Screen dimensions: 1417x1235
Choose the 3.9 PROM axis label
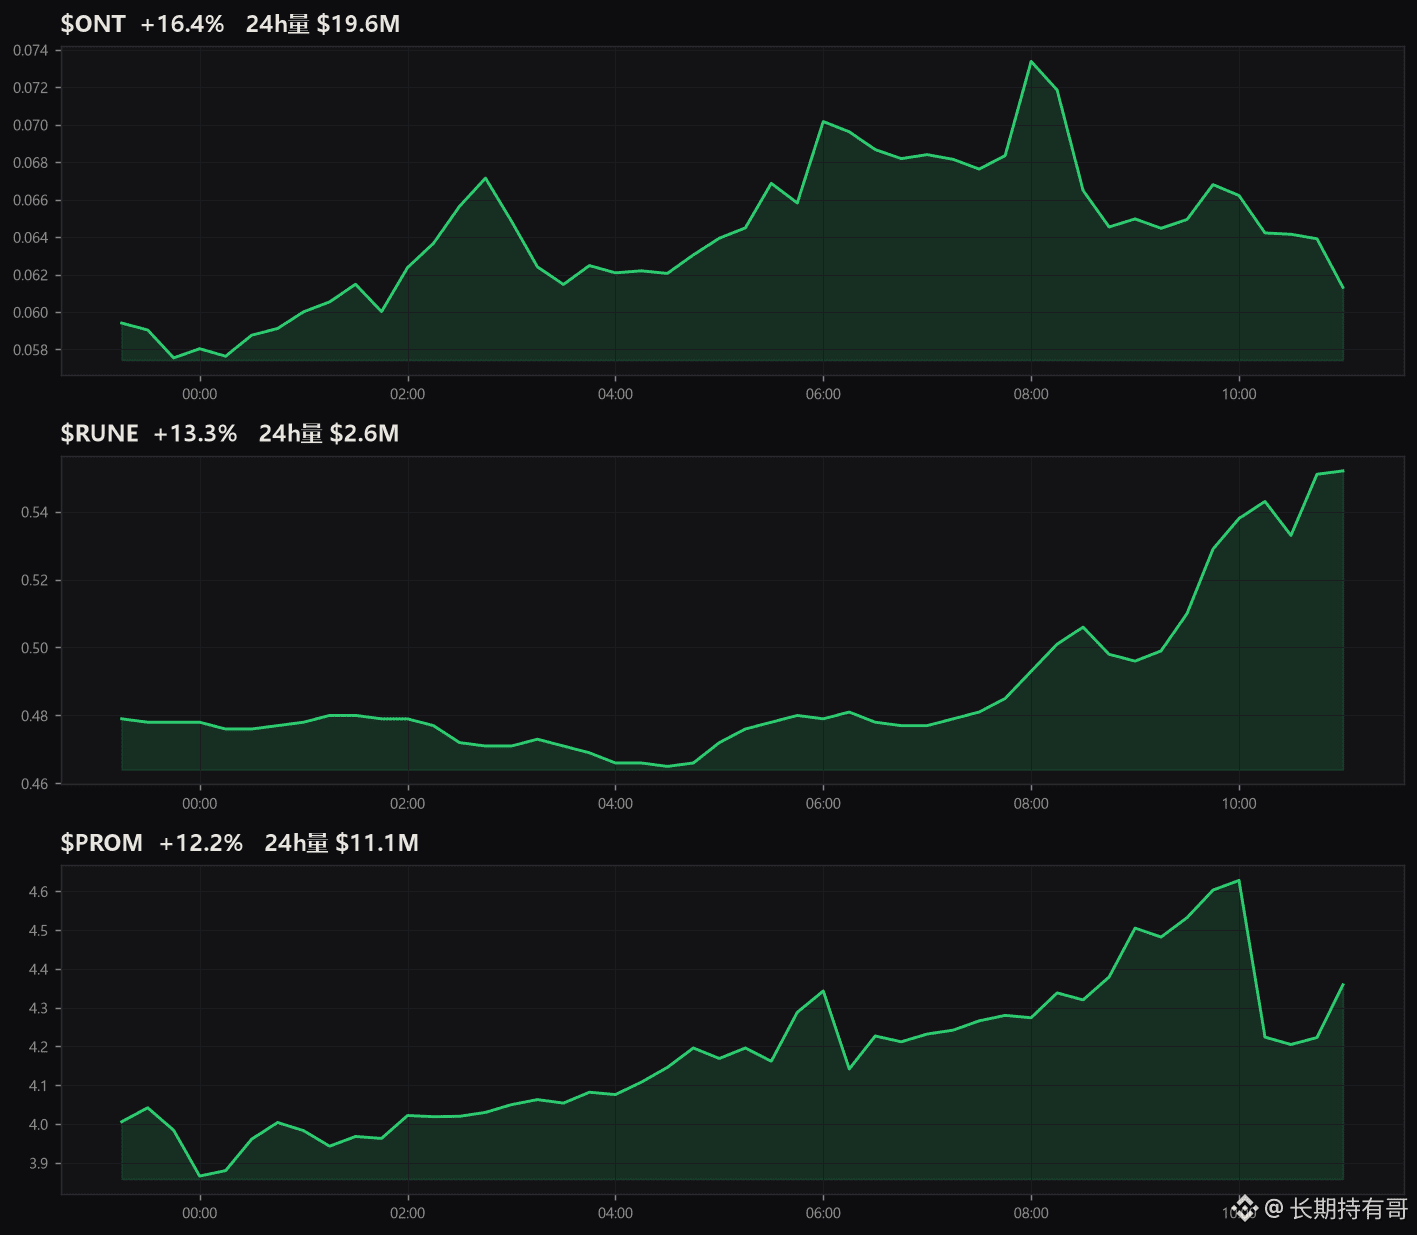38,1164
